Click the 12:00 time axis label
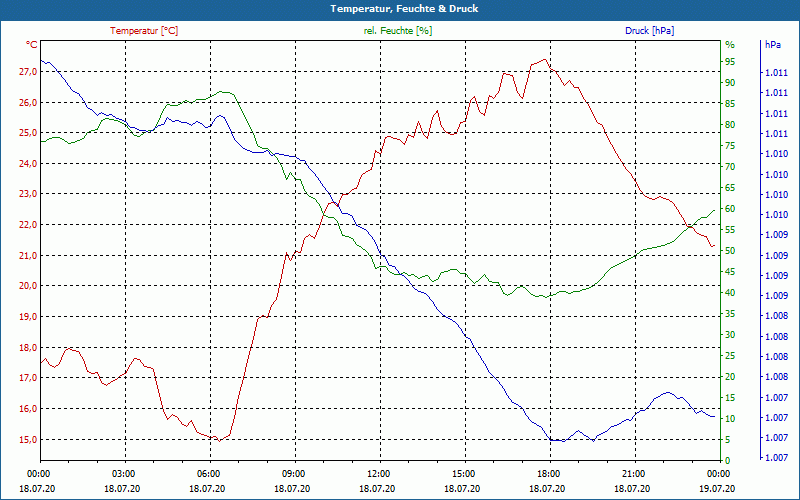Viewport: 800px width, 500px height. [378, 473]
